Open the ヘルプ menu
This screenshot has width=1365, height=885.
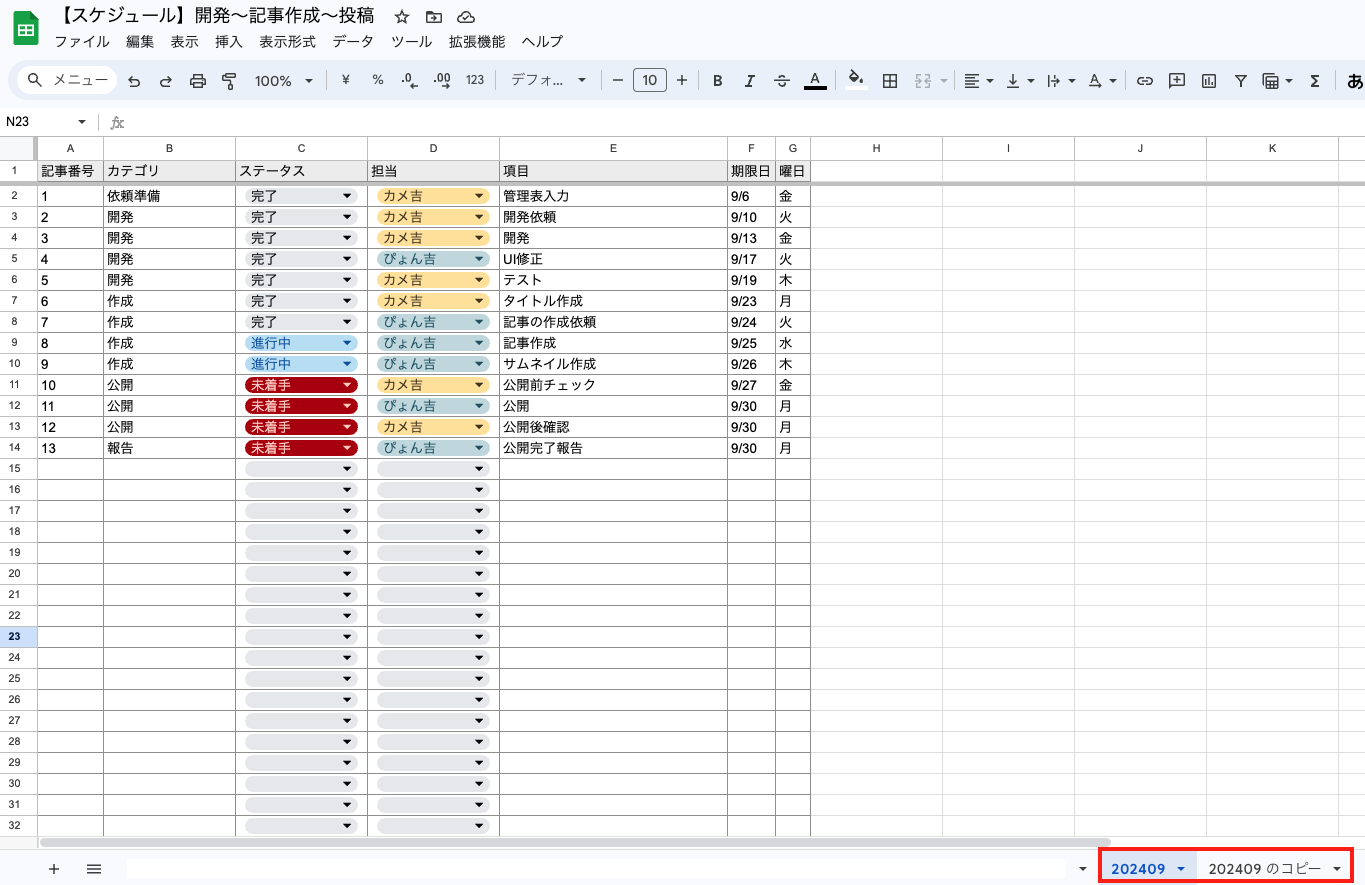coord(543,42)
